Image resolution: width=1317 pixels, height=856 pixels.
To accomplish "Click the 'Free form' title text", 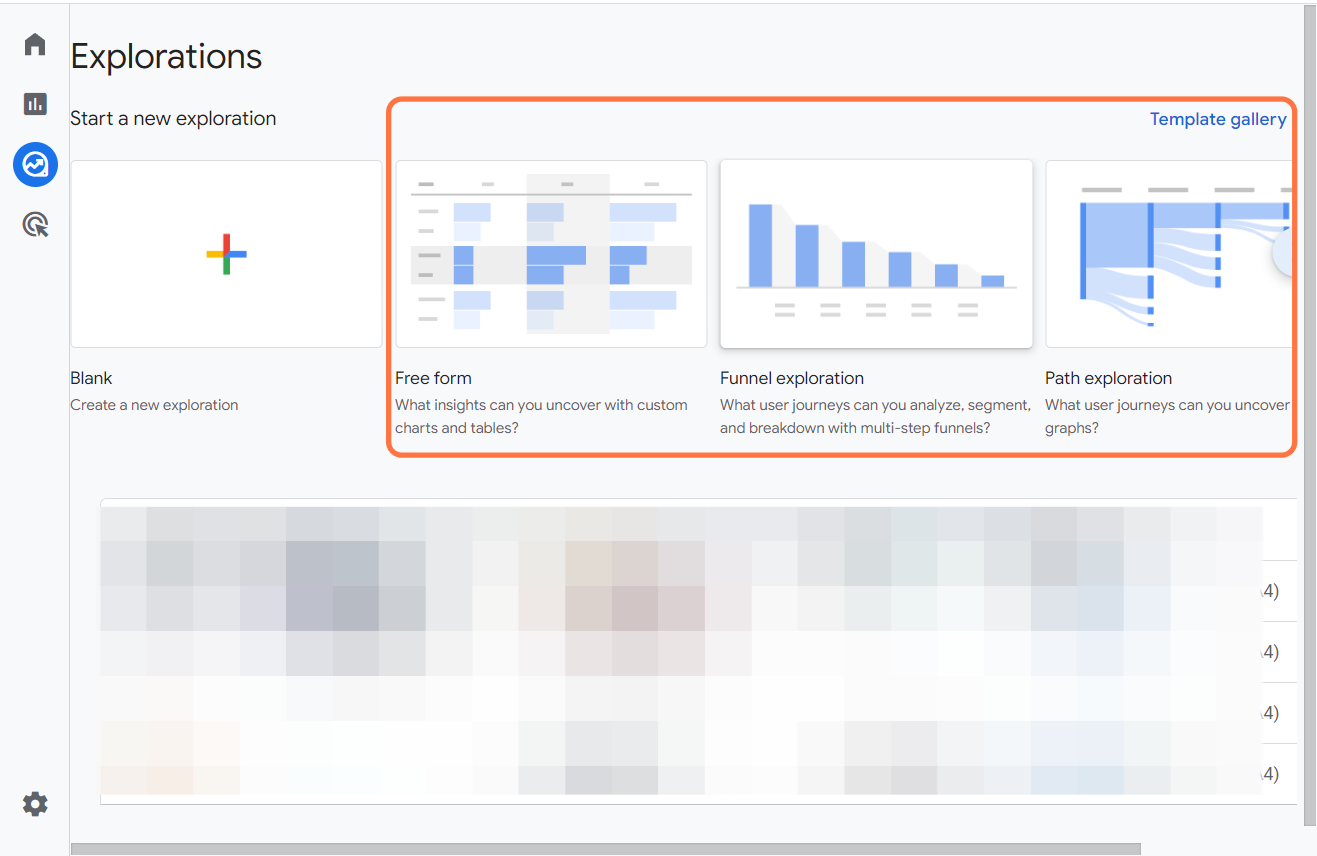I will pos(433,378).
